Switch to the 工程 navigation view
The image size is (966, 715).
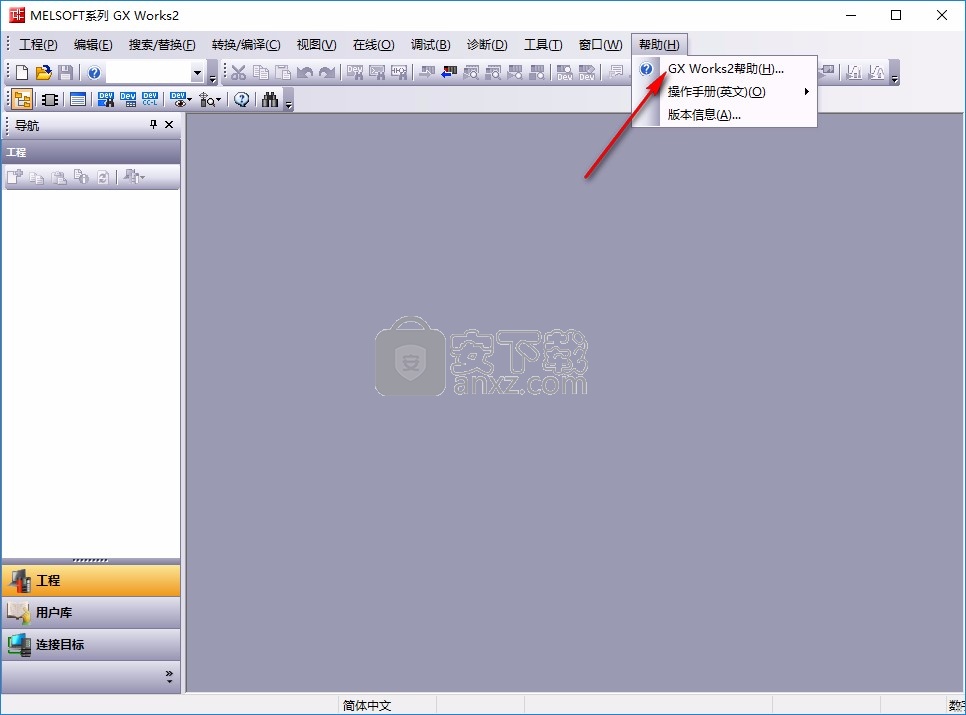(x=91, y=580)
